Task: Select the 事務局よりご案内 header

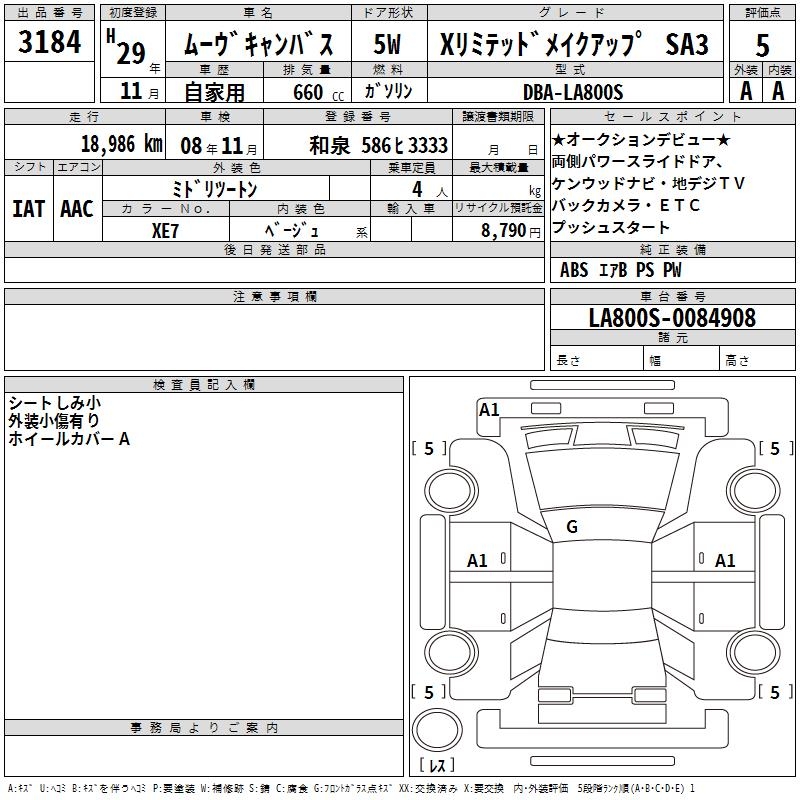Action: pyautogui.click(x=204, y=728)
